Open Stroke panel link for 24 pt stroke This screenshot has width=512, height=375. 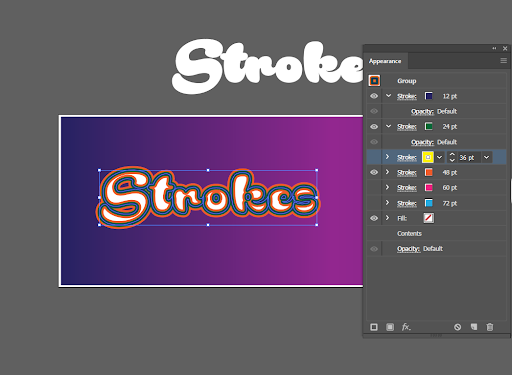[x=407, y=127]
